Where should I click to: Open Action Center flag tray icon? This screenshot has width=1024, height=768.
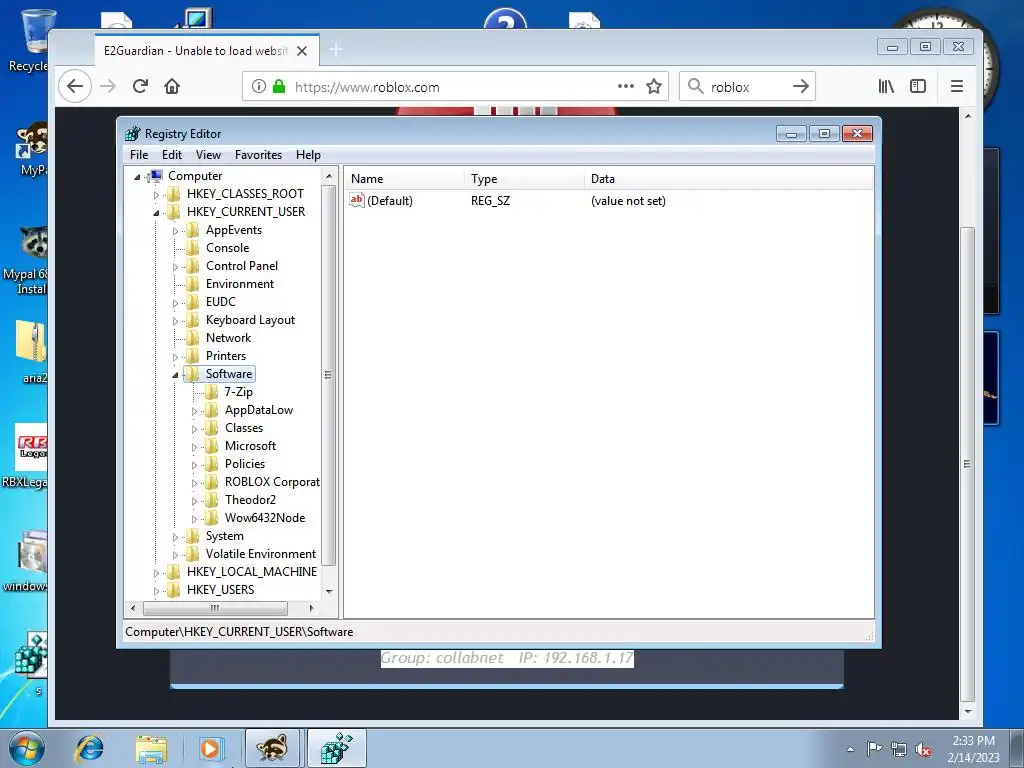(x=874, y=748)
